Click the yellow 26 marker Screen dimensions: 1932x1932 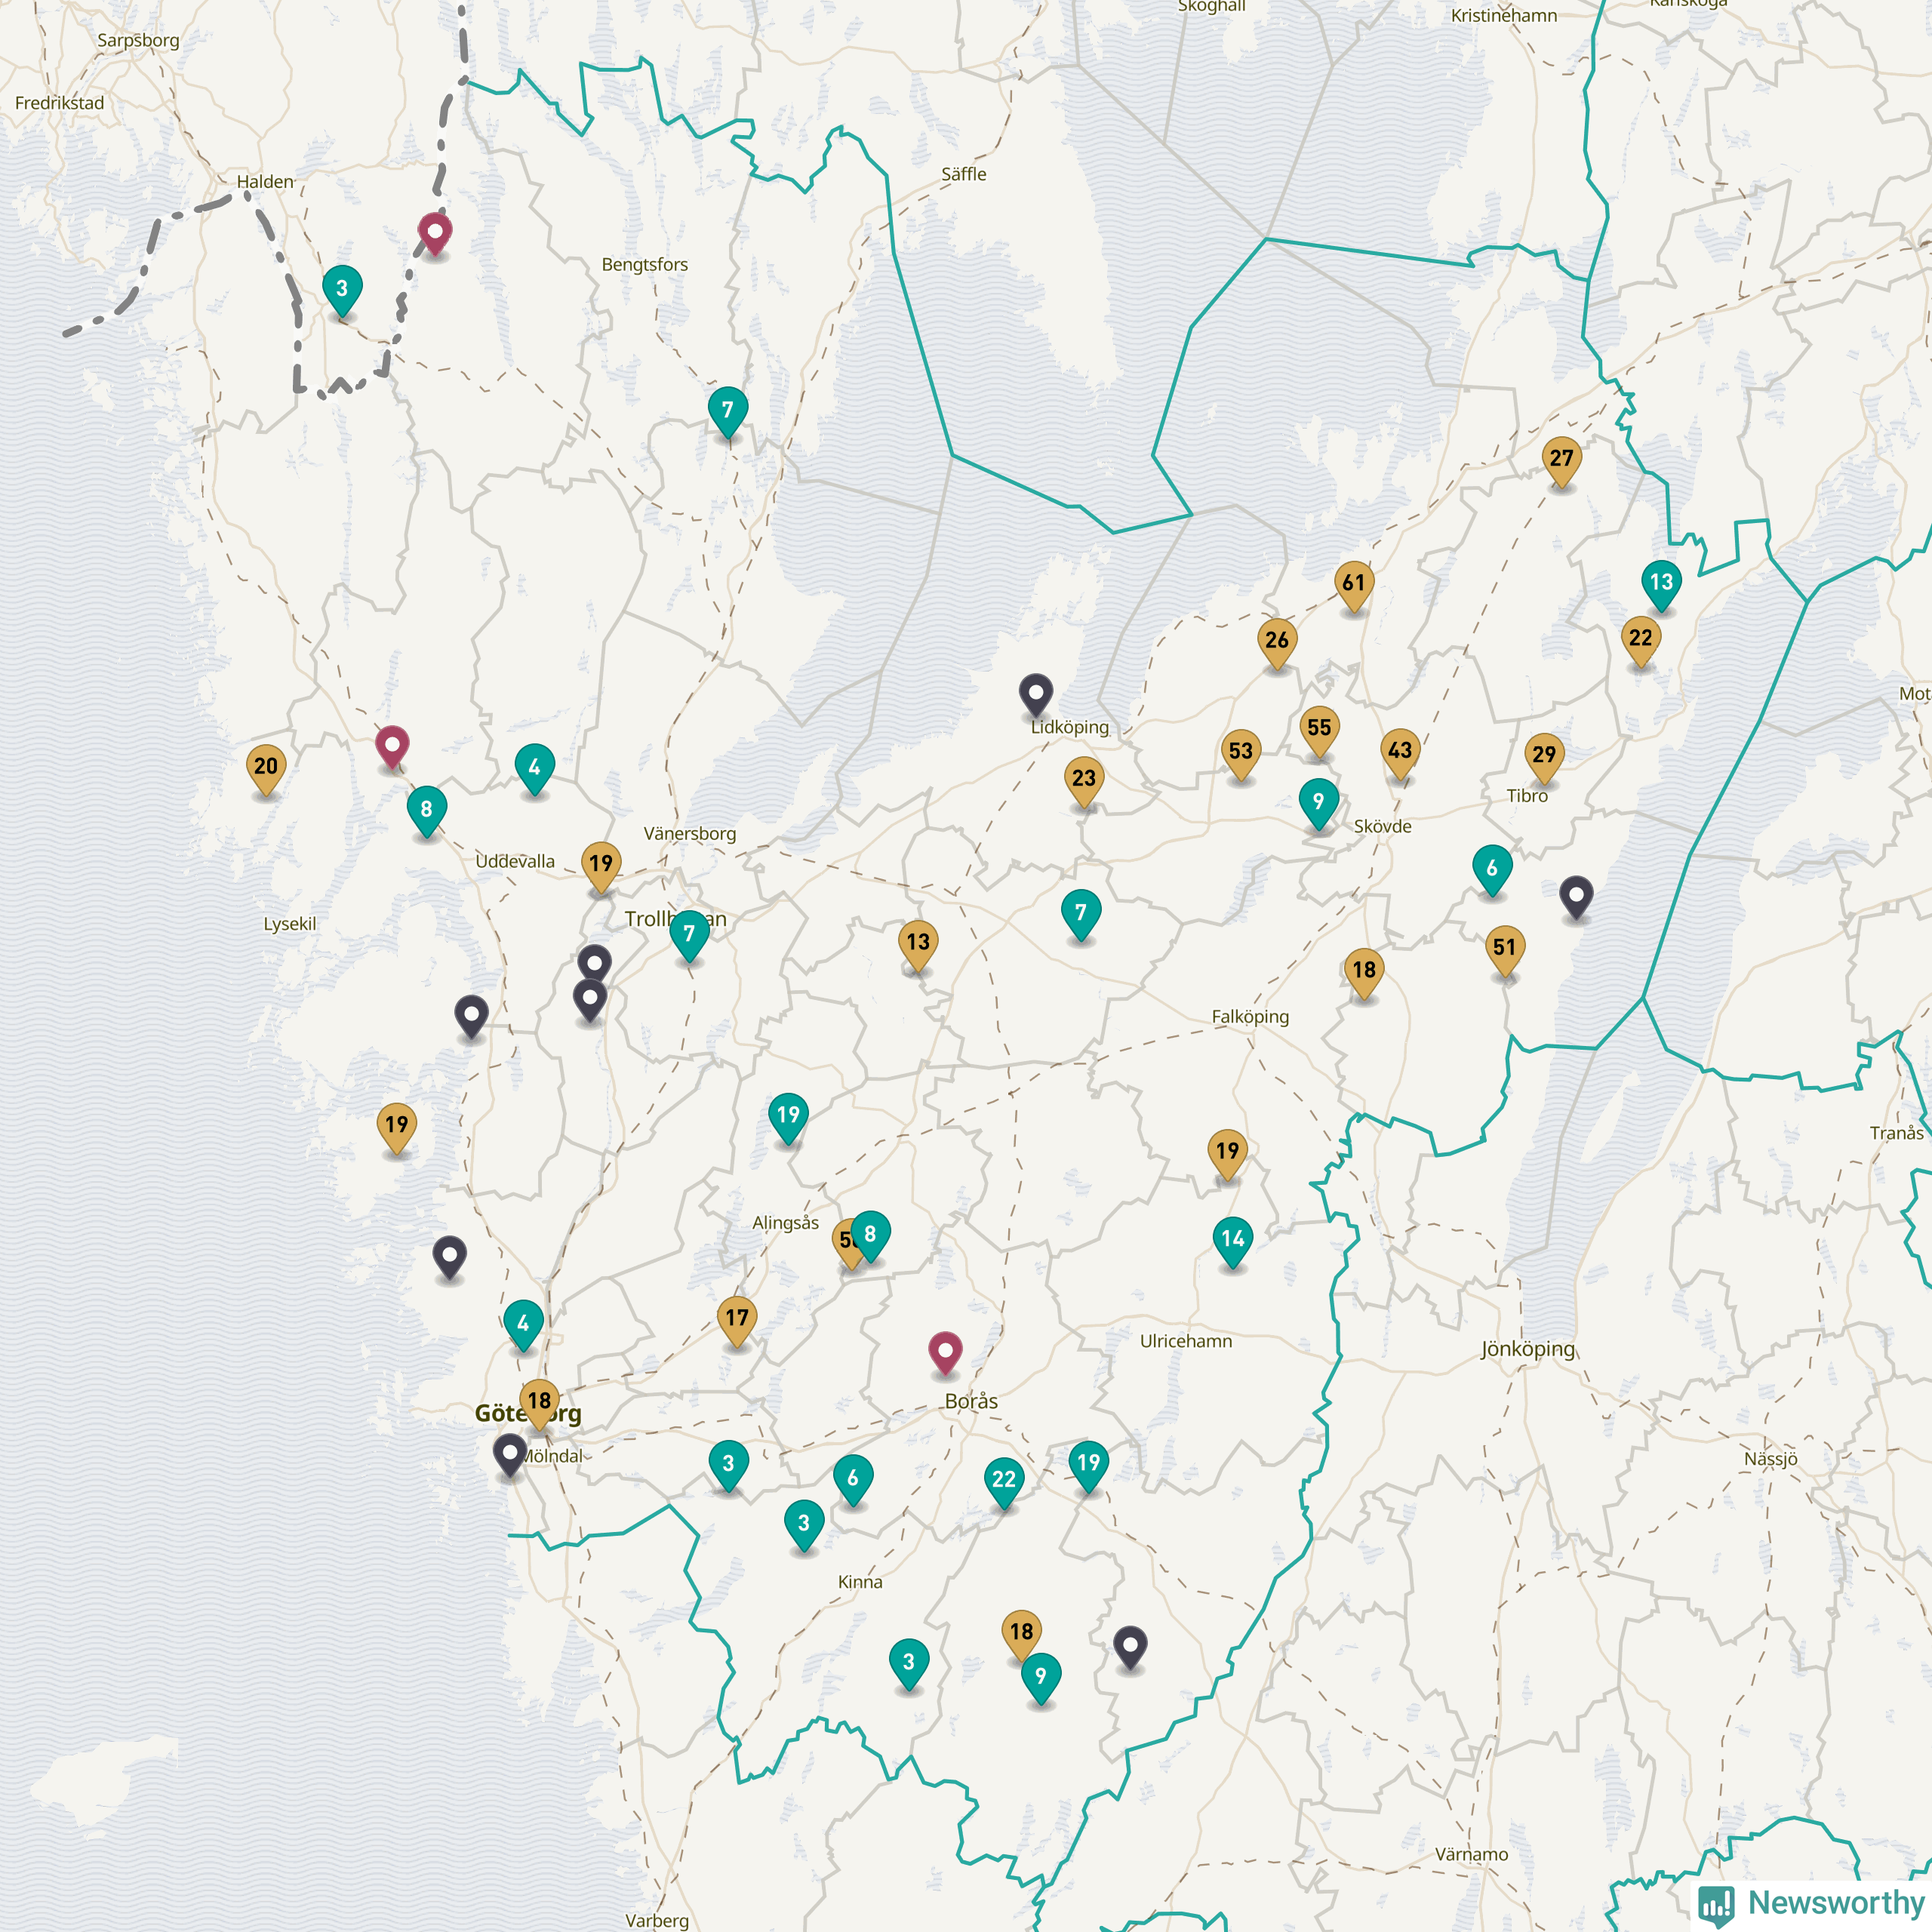click(1277, 641)
